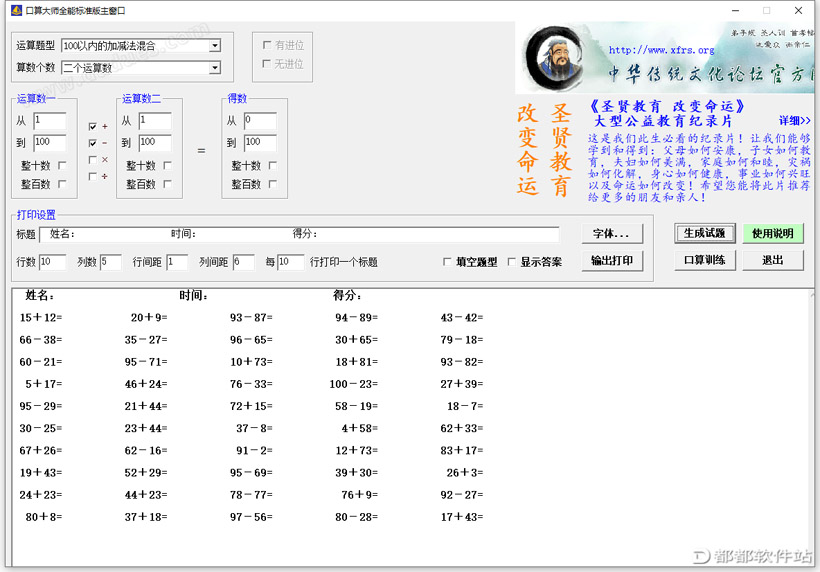The height and width of the screenshot is (572, 820).
Task: Toggle the 无进位 checkbox
Action: 267,64
